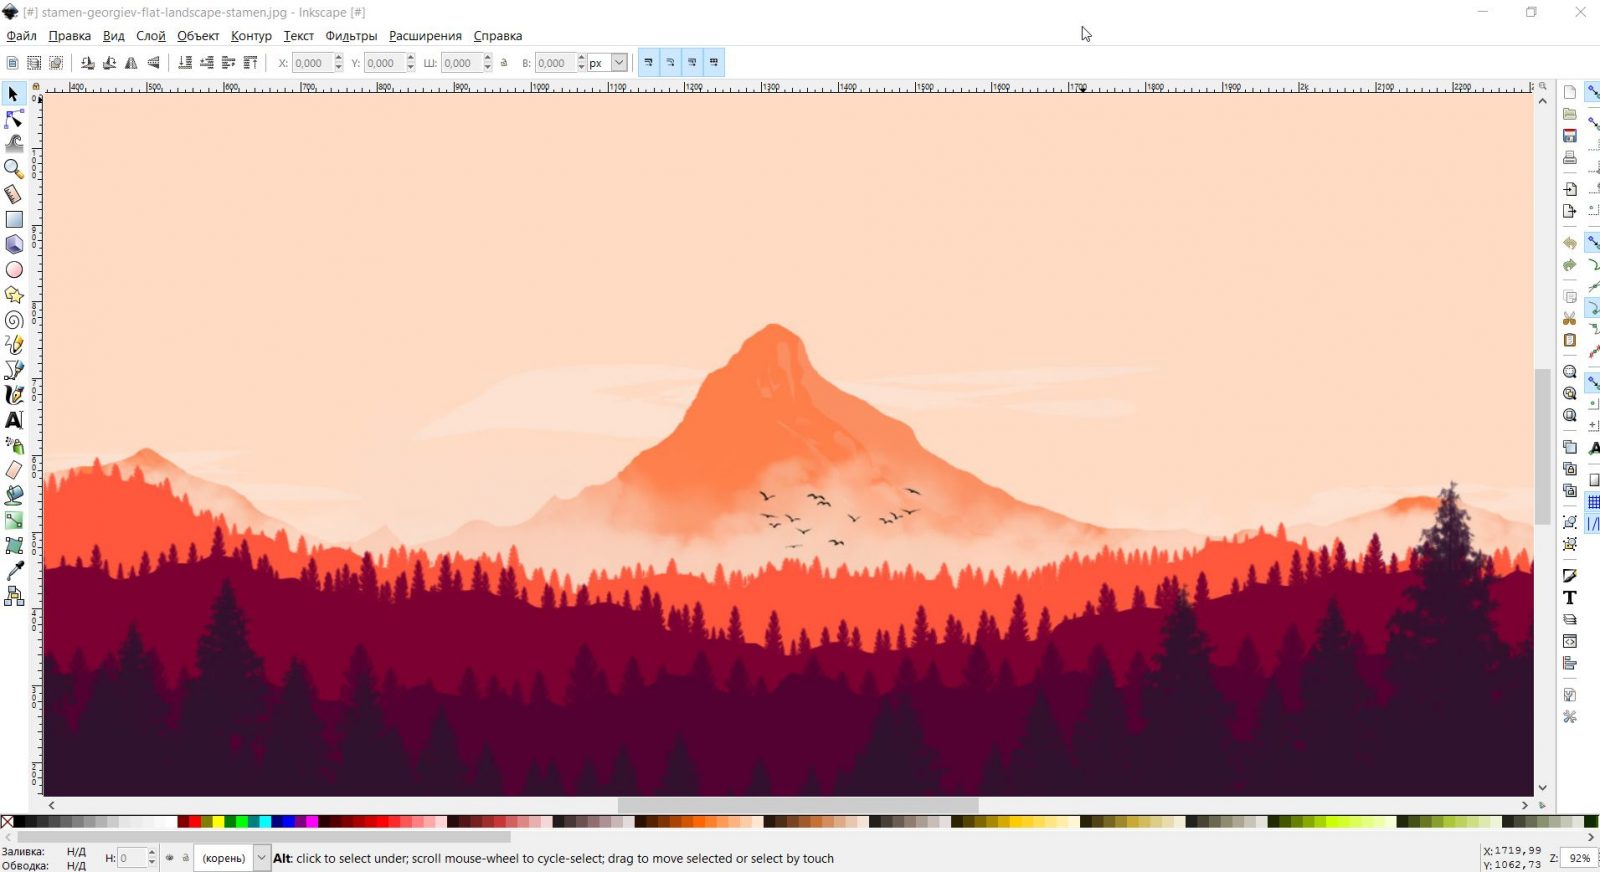Select the 3D Box tool

(14, 244)
